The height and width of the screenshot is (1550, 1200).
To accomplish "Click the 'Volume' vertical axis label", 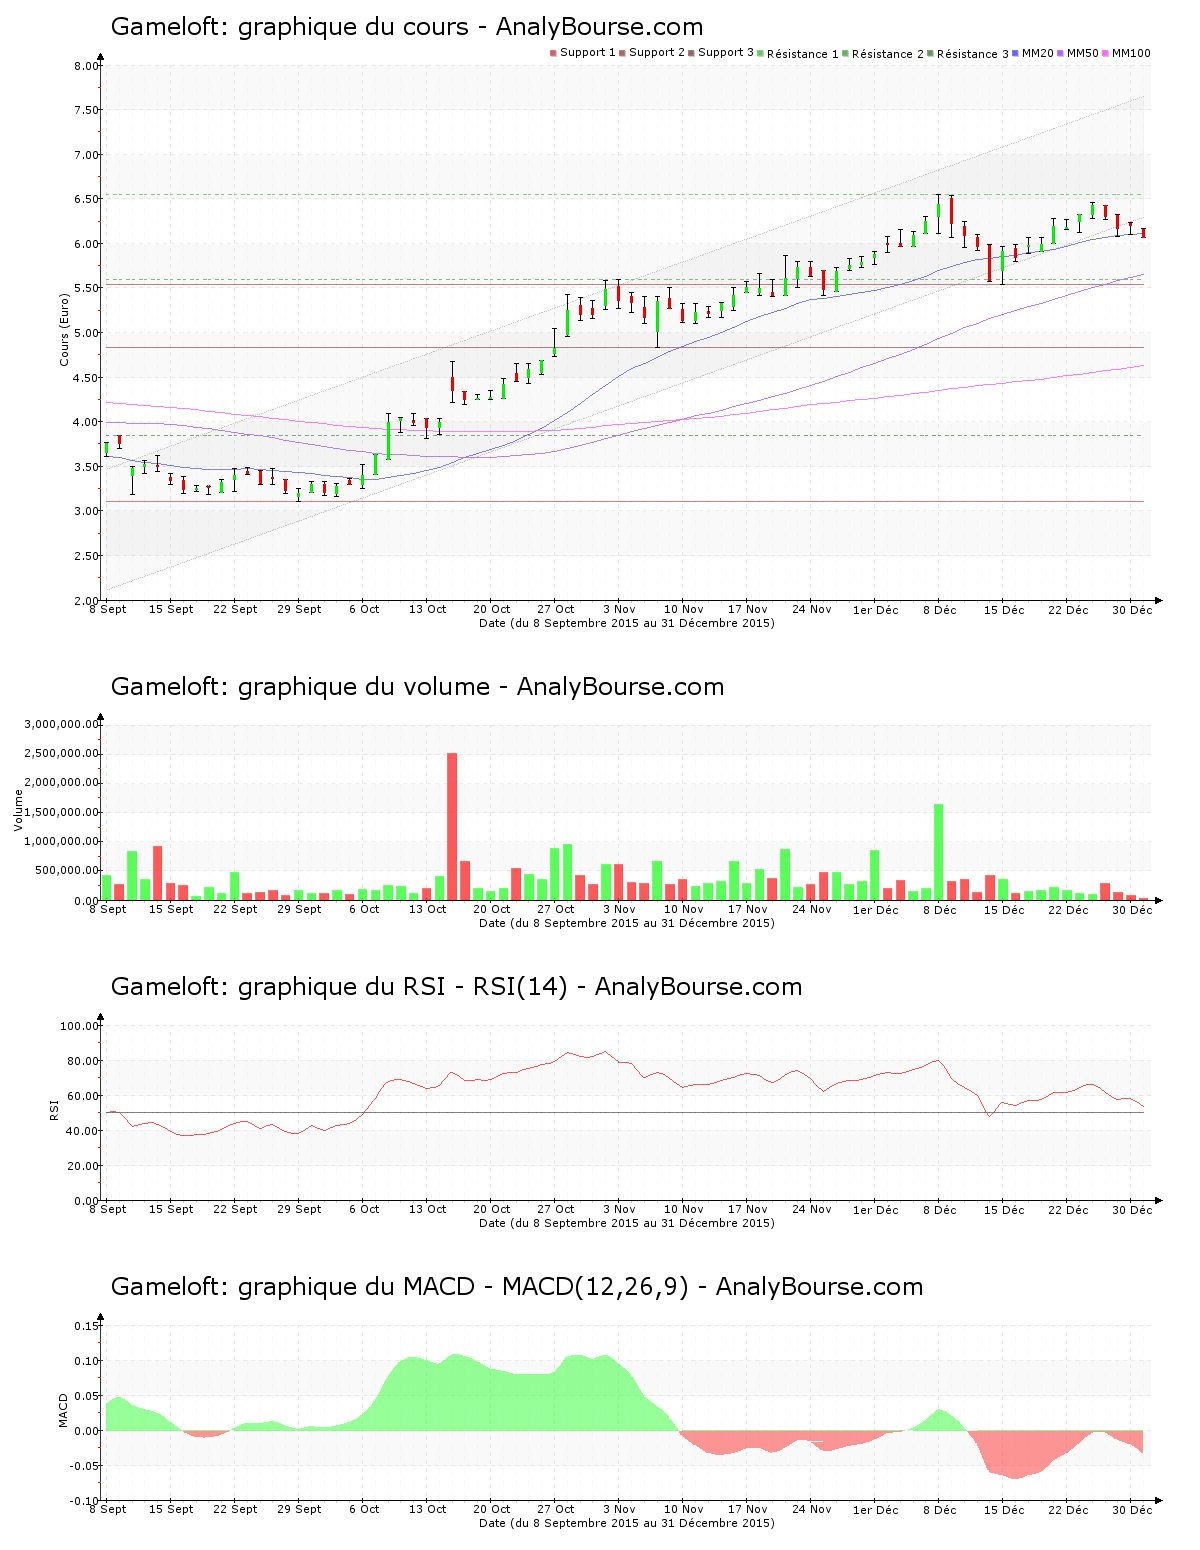I will (x=18, y=810).
